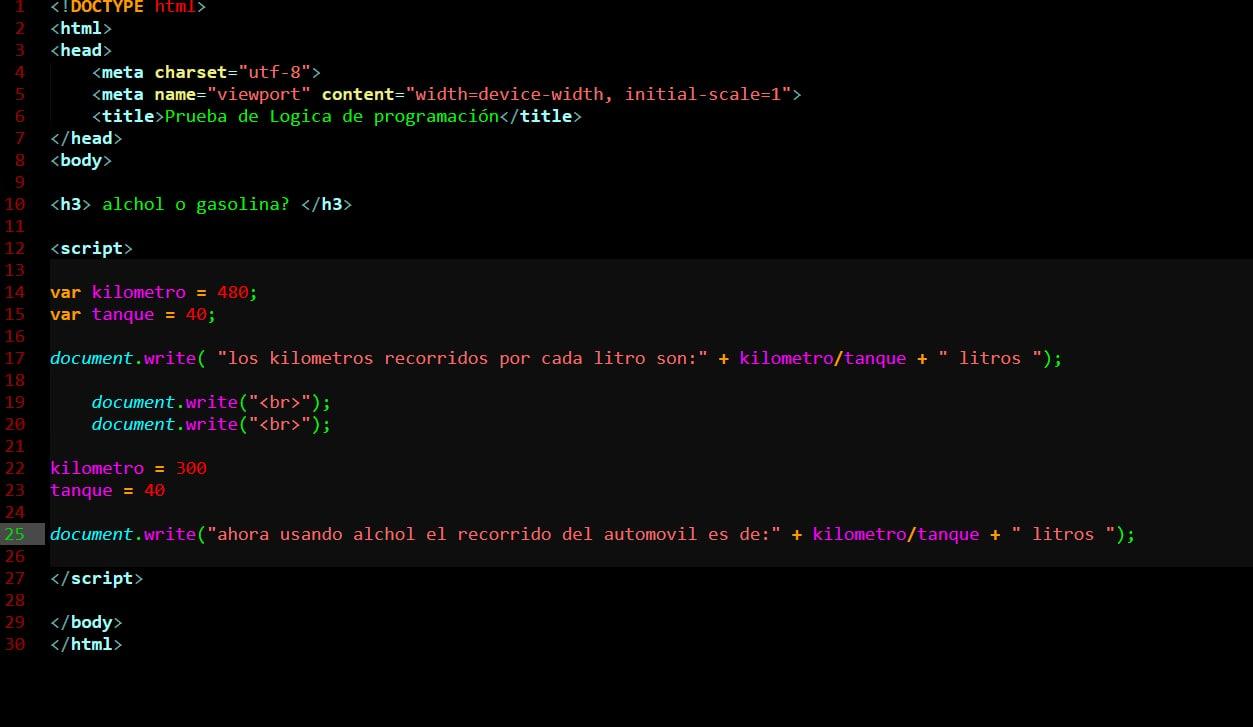1253x727 pixels.
Task: Click the 'var tanque = 40;' statement
Action: pos(133,314)
